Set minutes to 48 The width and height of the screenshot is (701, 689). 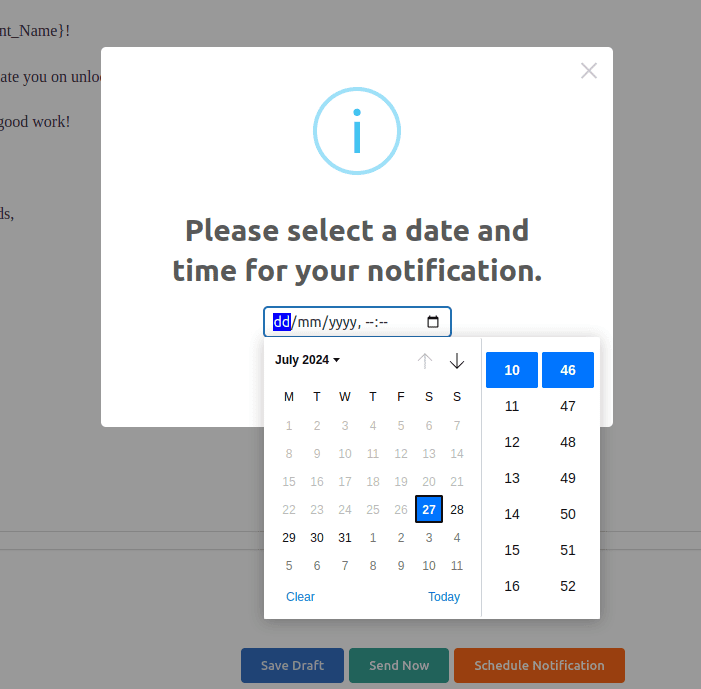(x=568, y=442)
